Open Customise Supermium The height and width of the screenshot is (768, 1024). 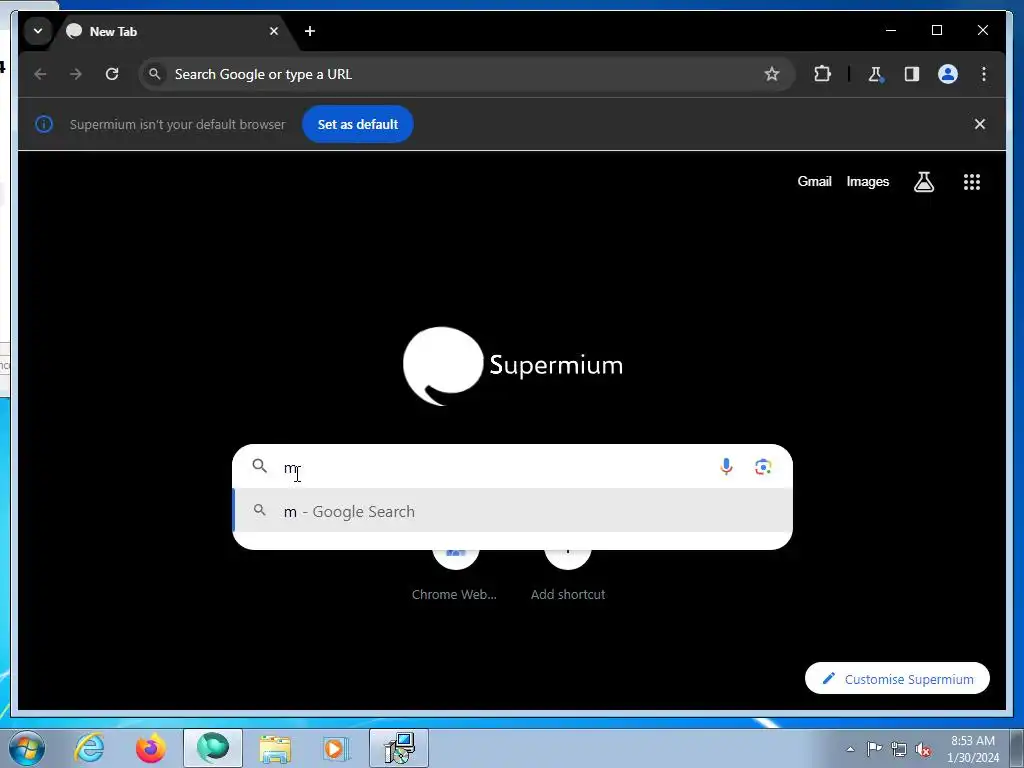click(x=897, y=679)
